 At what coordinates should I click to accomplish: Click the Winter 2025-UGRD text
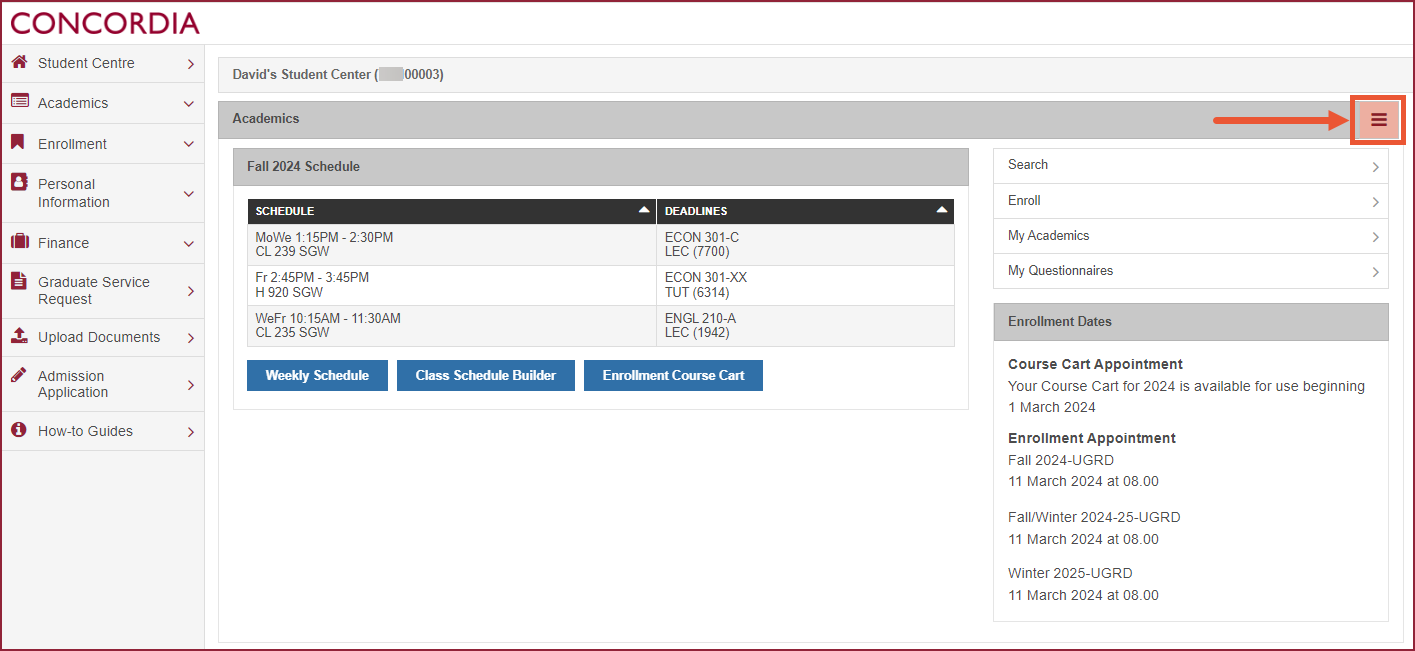1070,573
